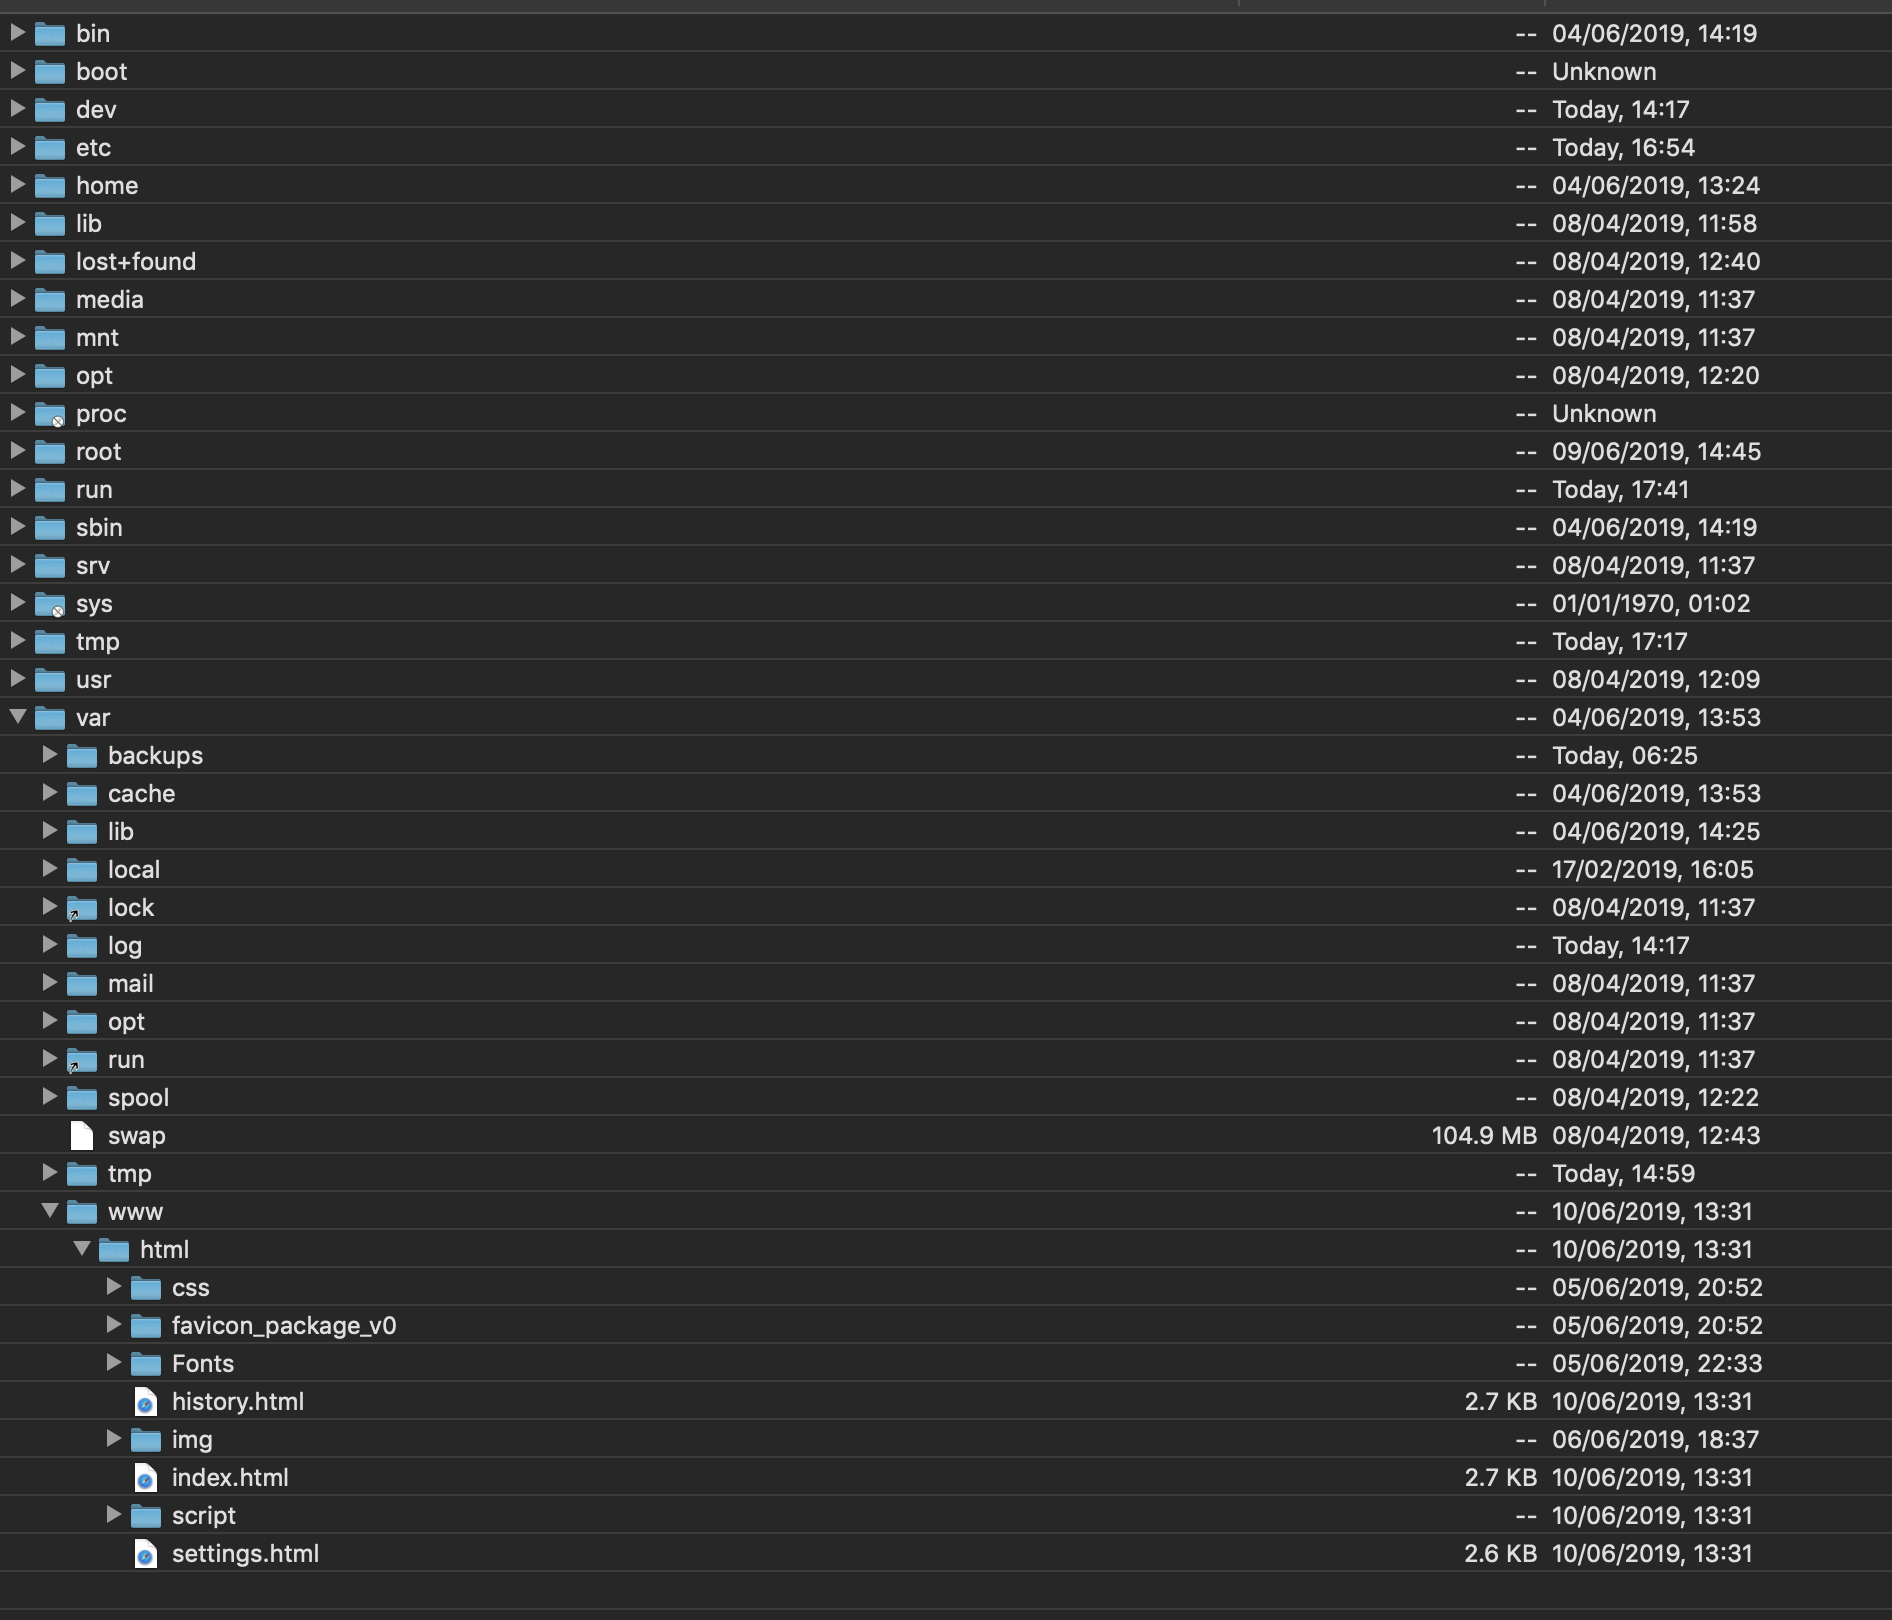Expand the media folder
The image size is (1892, 1620).
[x=17, y=298]
